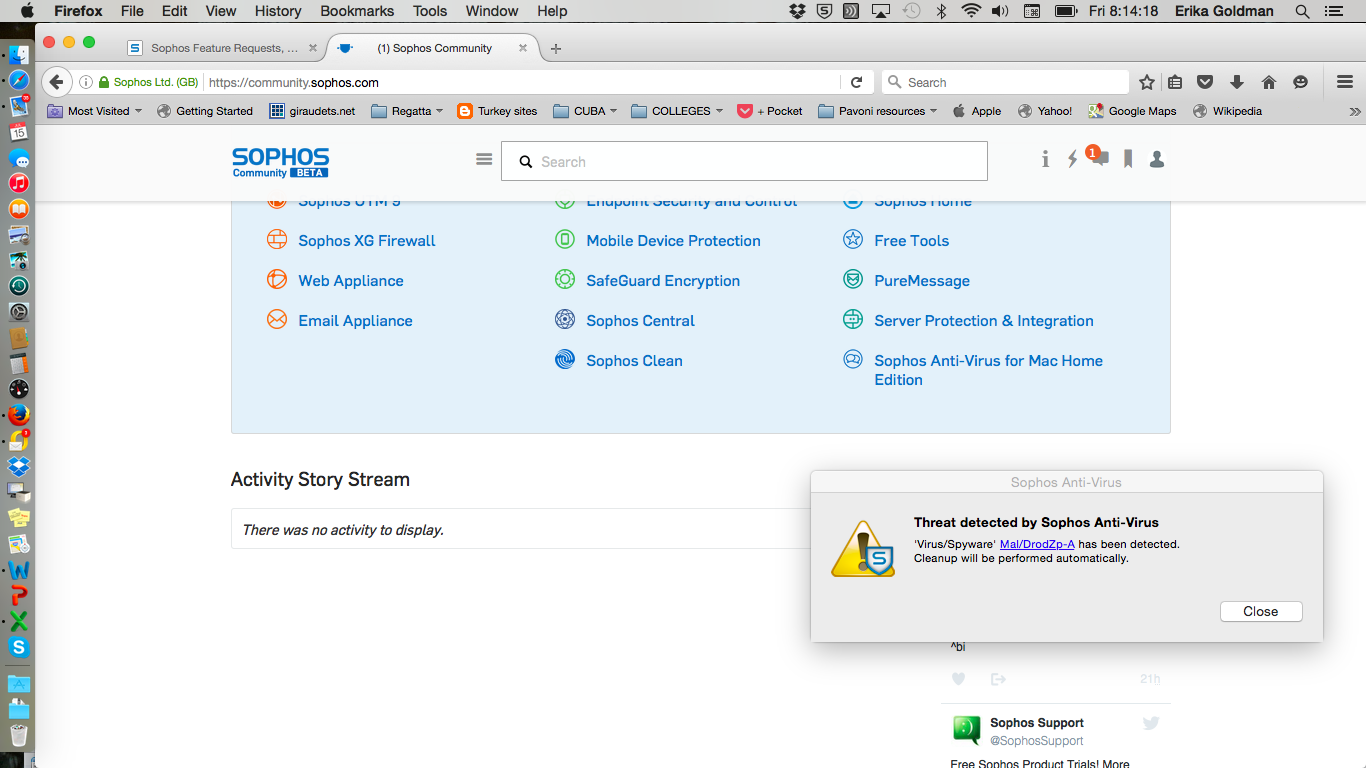Click the Firefox back arrow button
1366x768 pixels.
56,82
